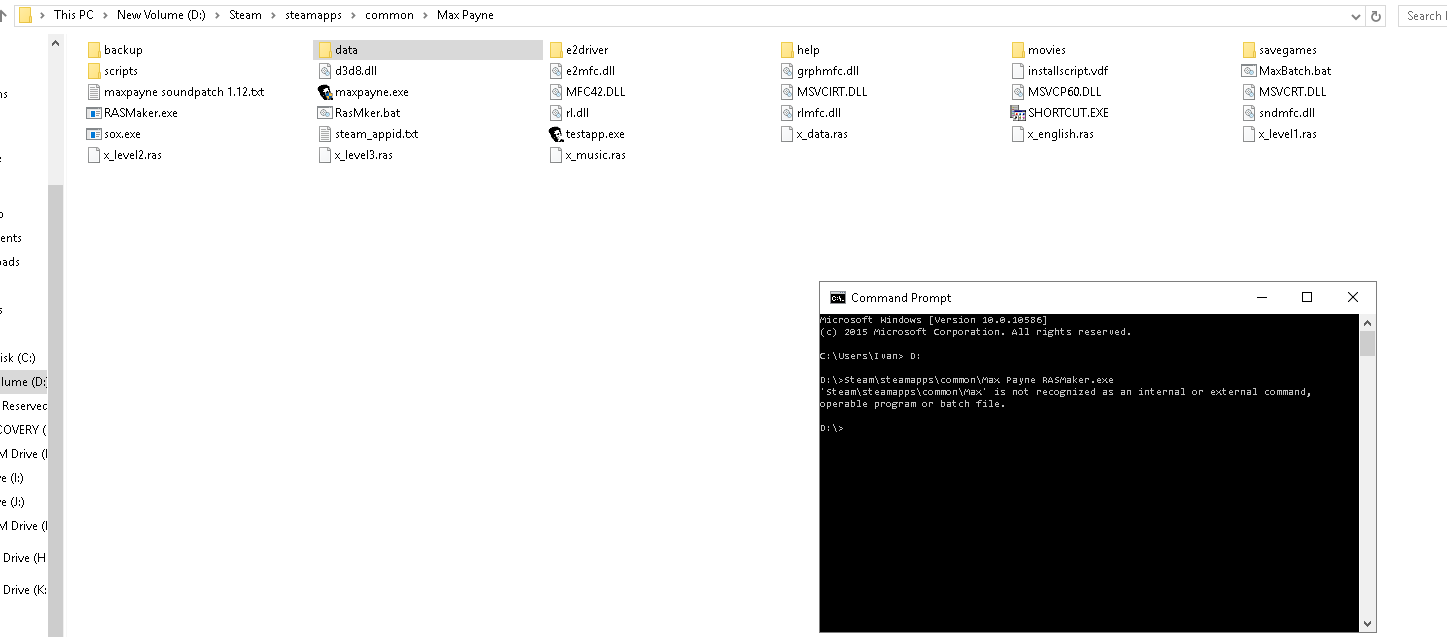Click the MaxBatch.bat file icon
Viewport: 1447px width, 637px height.
click(1249, 71)
